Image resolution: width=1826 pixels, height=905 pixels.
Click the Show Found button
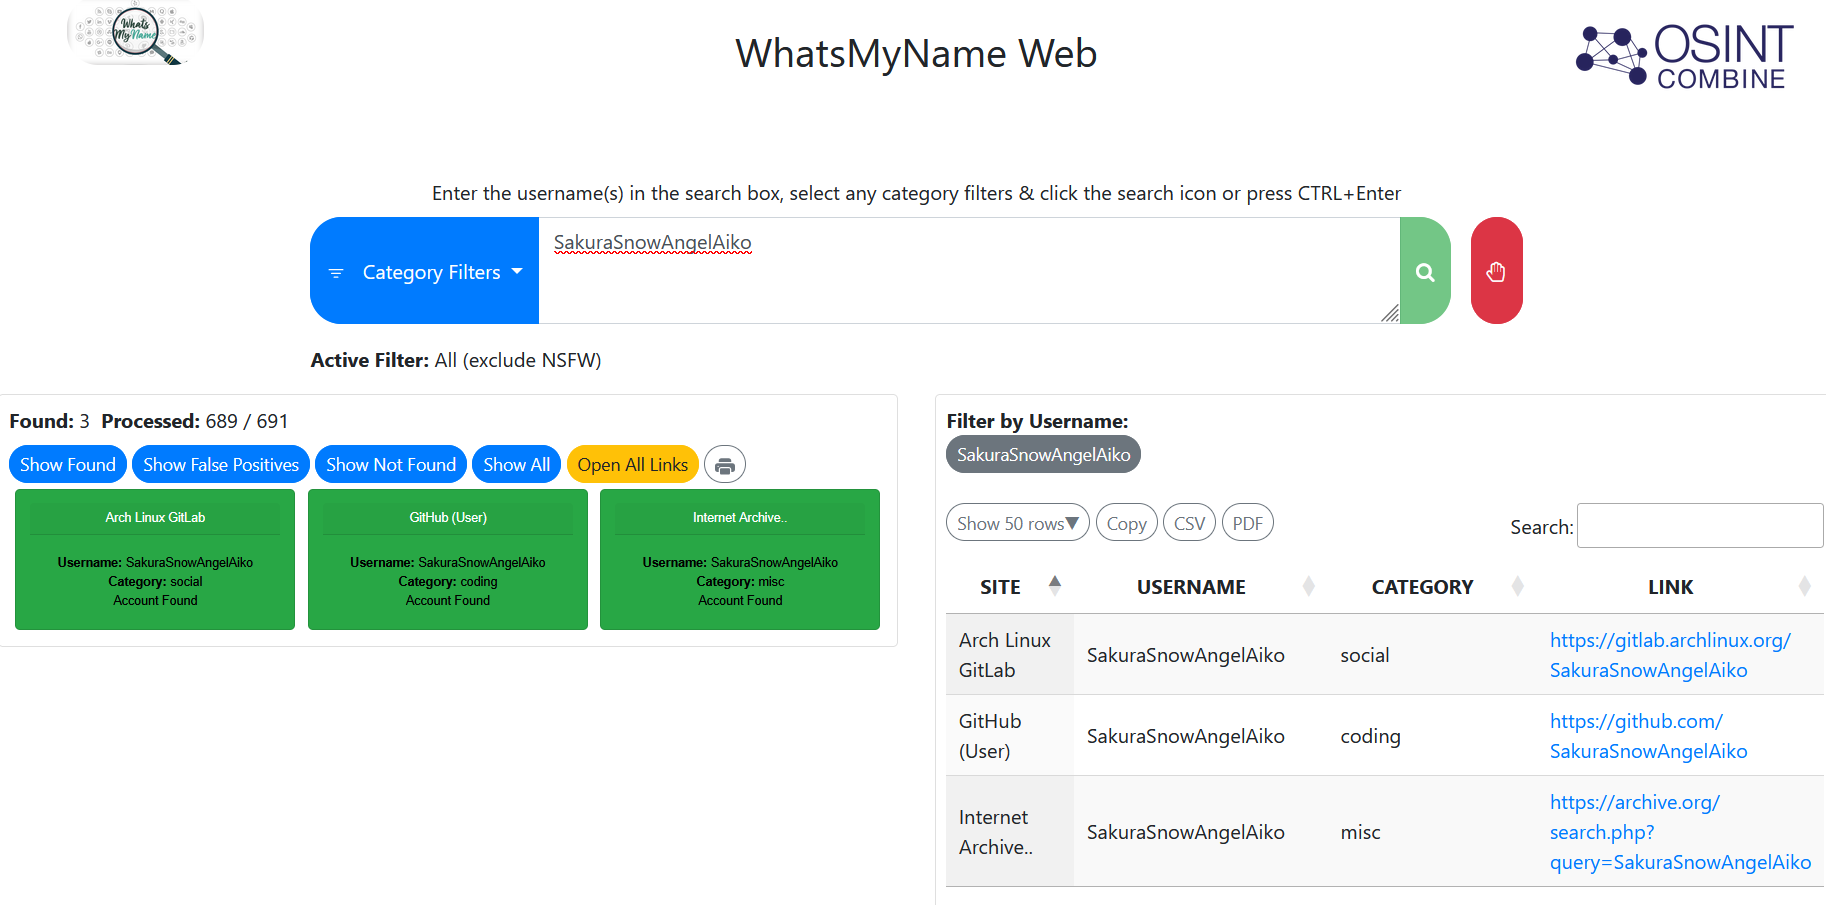pos(68,465)
